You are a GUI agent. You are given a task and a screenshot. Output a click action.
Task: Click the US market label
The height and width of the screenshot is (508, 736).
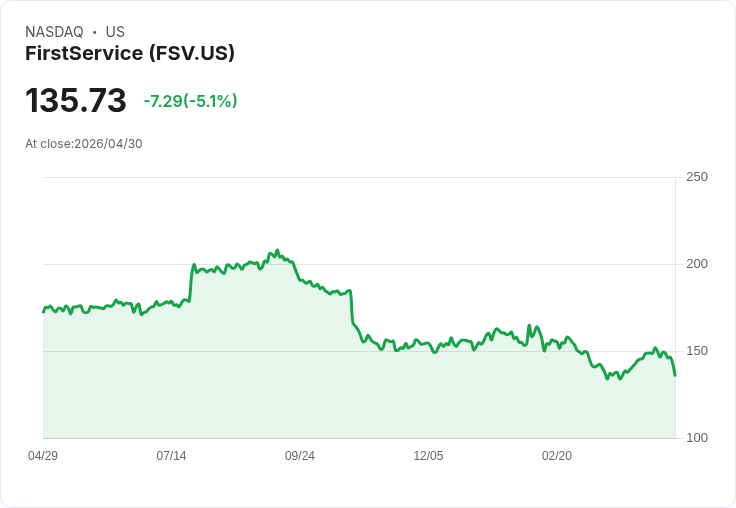(x=115, y=32)
